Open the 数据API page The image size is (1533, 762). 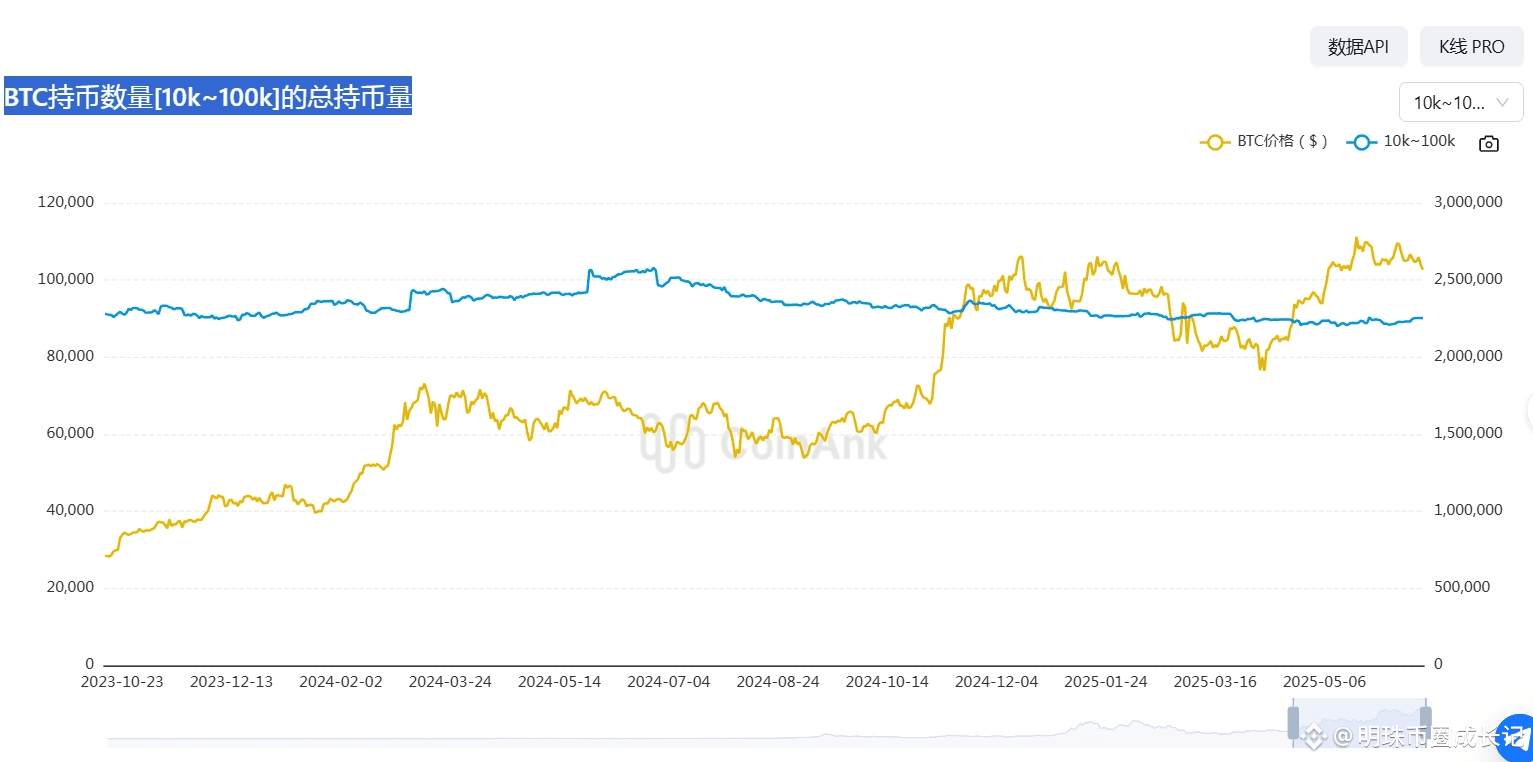1358,47
